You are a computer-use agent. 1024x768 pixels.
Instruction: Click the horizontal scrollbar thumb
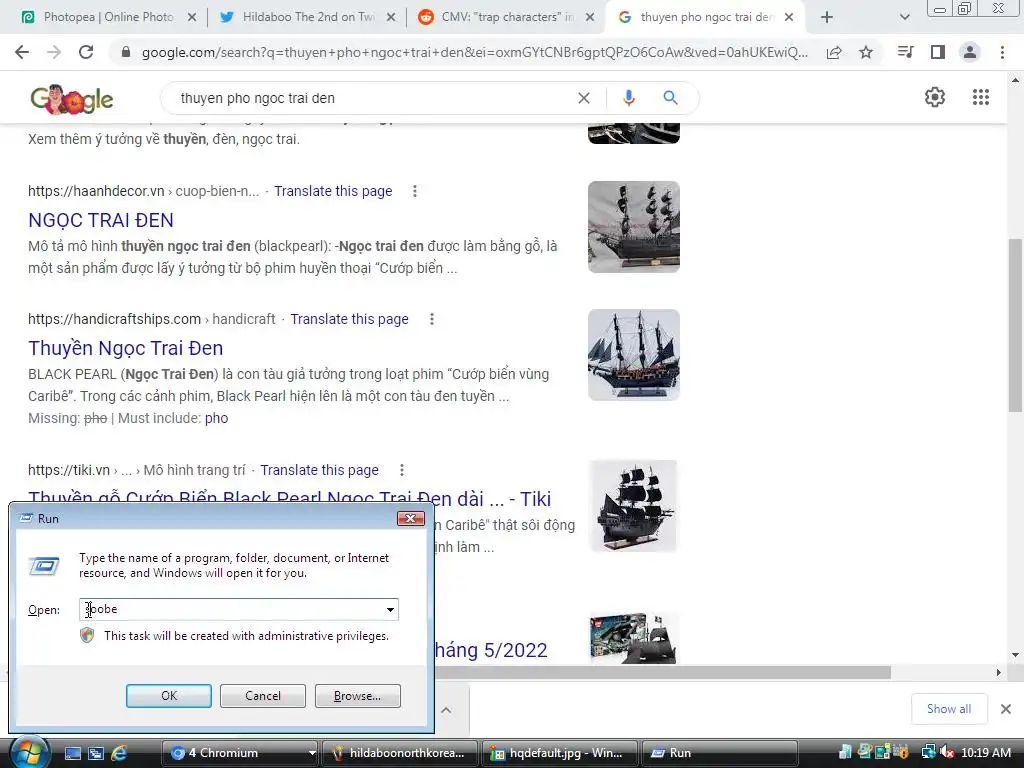[663, 673]
